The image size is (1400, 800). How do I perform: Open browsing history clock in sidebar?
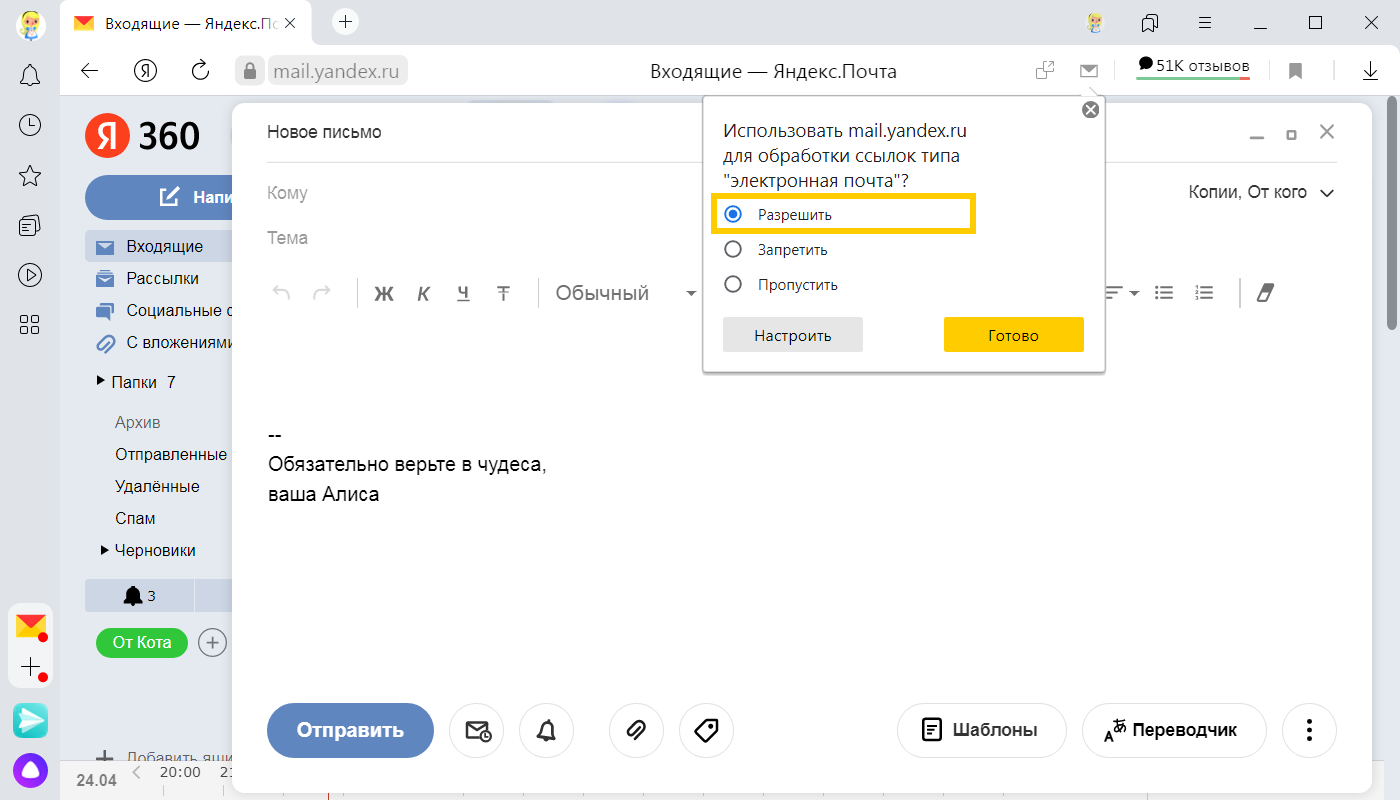pyautogui.click(x=30, y=125)
